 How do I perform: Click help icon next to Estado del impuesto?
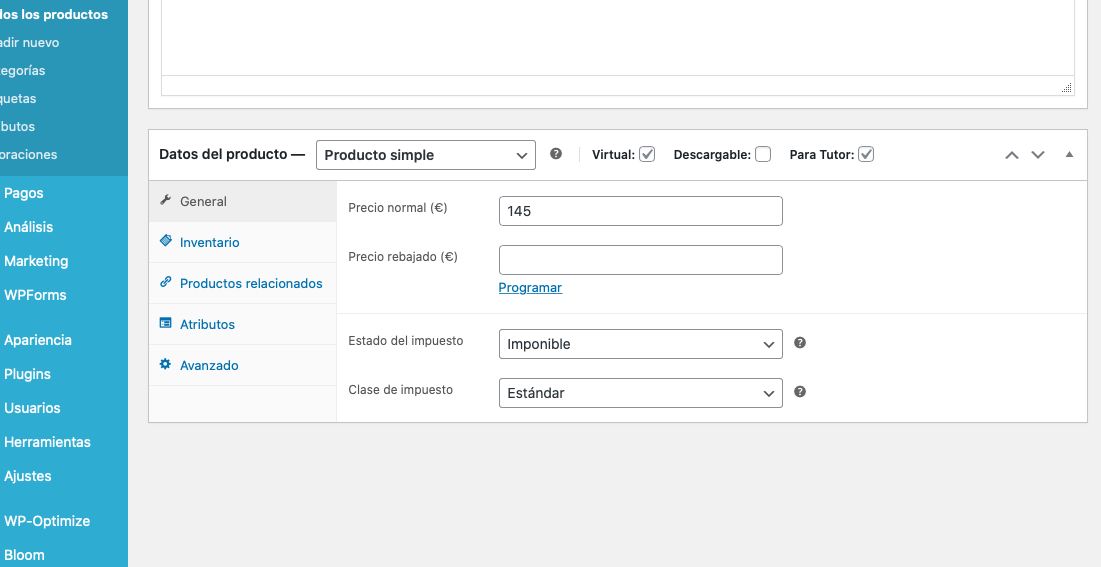[x=800, y=343]
